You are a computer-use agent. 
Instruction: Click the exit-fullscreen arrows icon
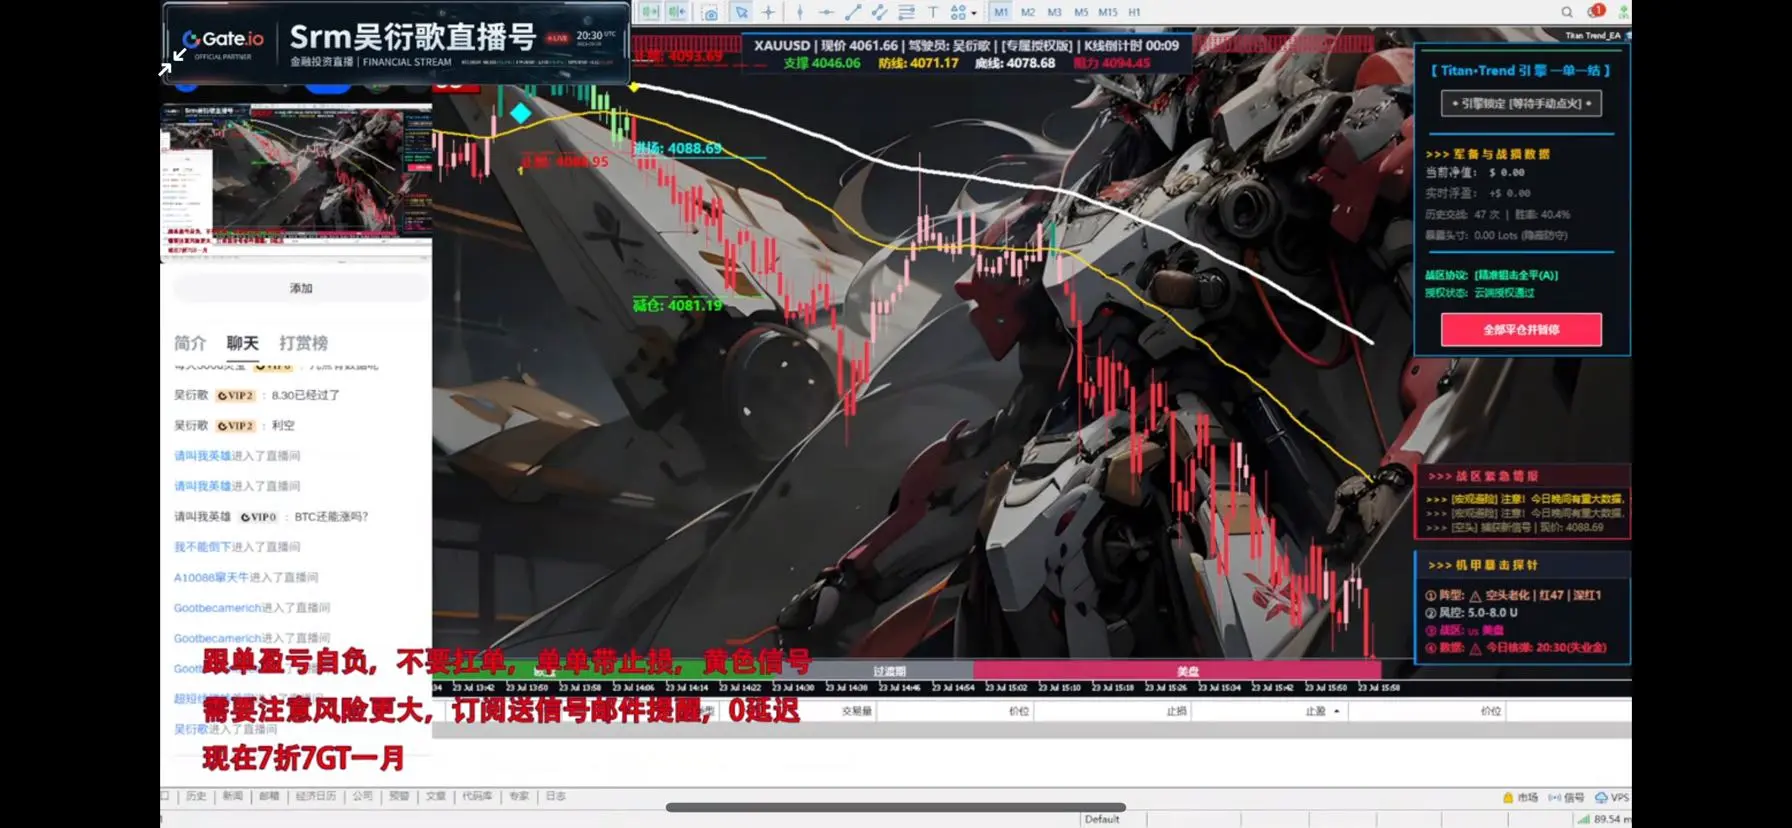[172, 62]
